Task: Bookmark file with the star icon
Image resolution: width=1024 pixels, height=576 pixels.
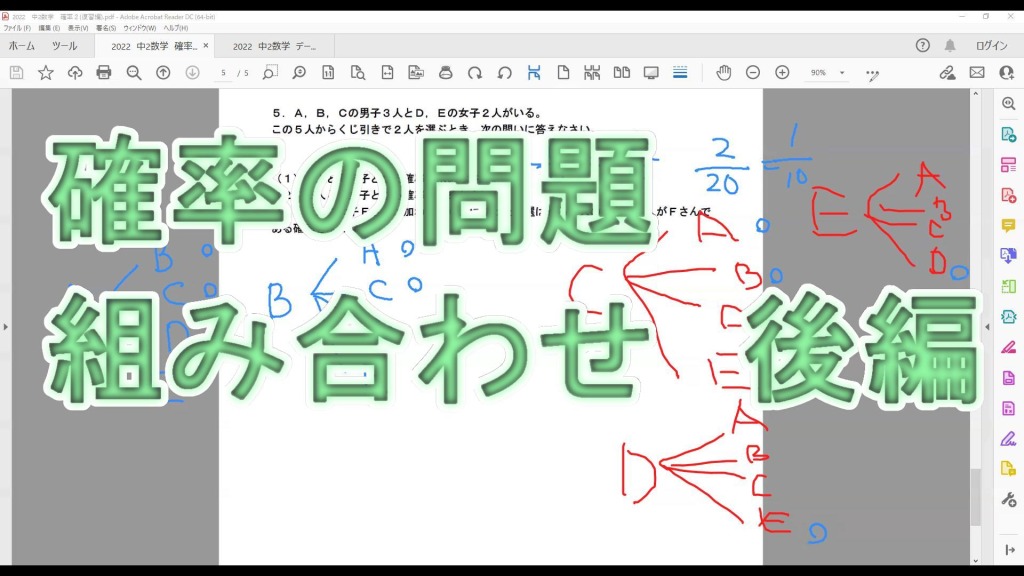Action: click(46, 73)
